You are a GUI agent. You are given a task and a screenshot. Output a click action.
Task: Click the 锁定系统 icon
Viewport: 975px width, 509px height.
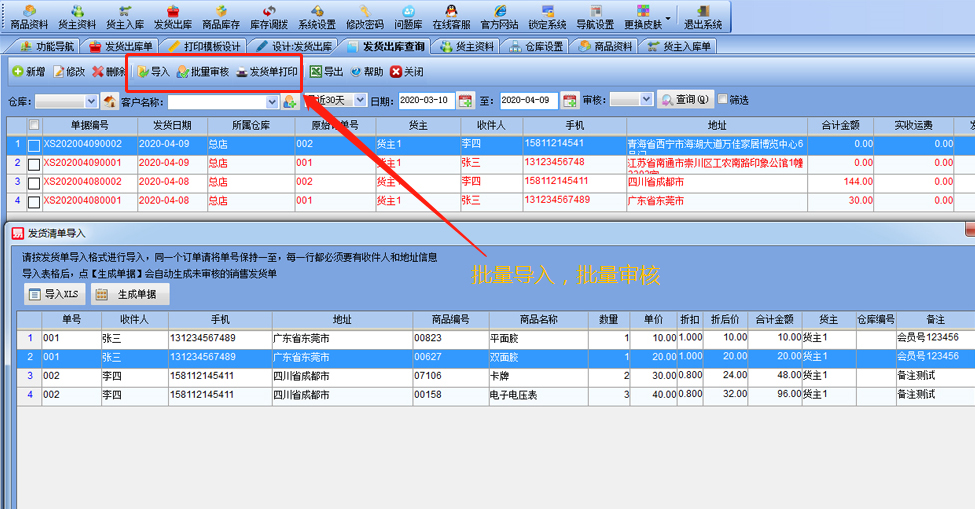pyautogui.click(x=547, y=16)
